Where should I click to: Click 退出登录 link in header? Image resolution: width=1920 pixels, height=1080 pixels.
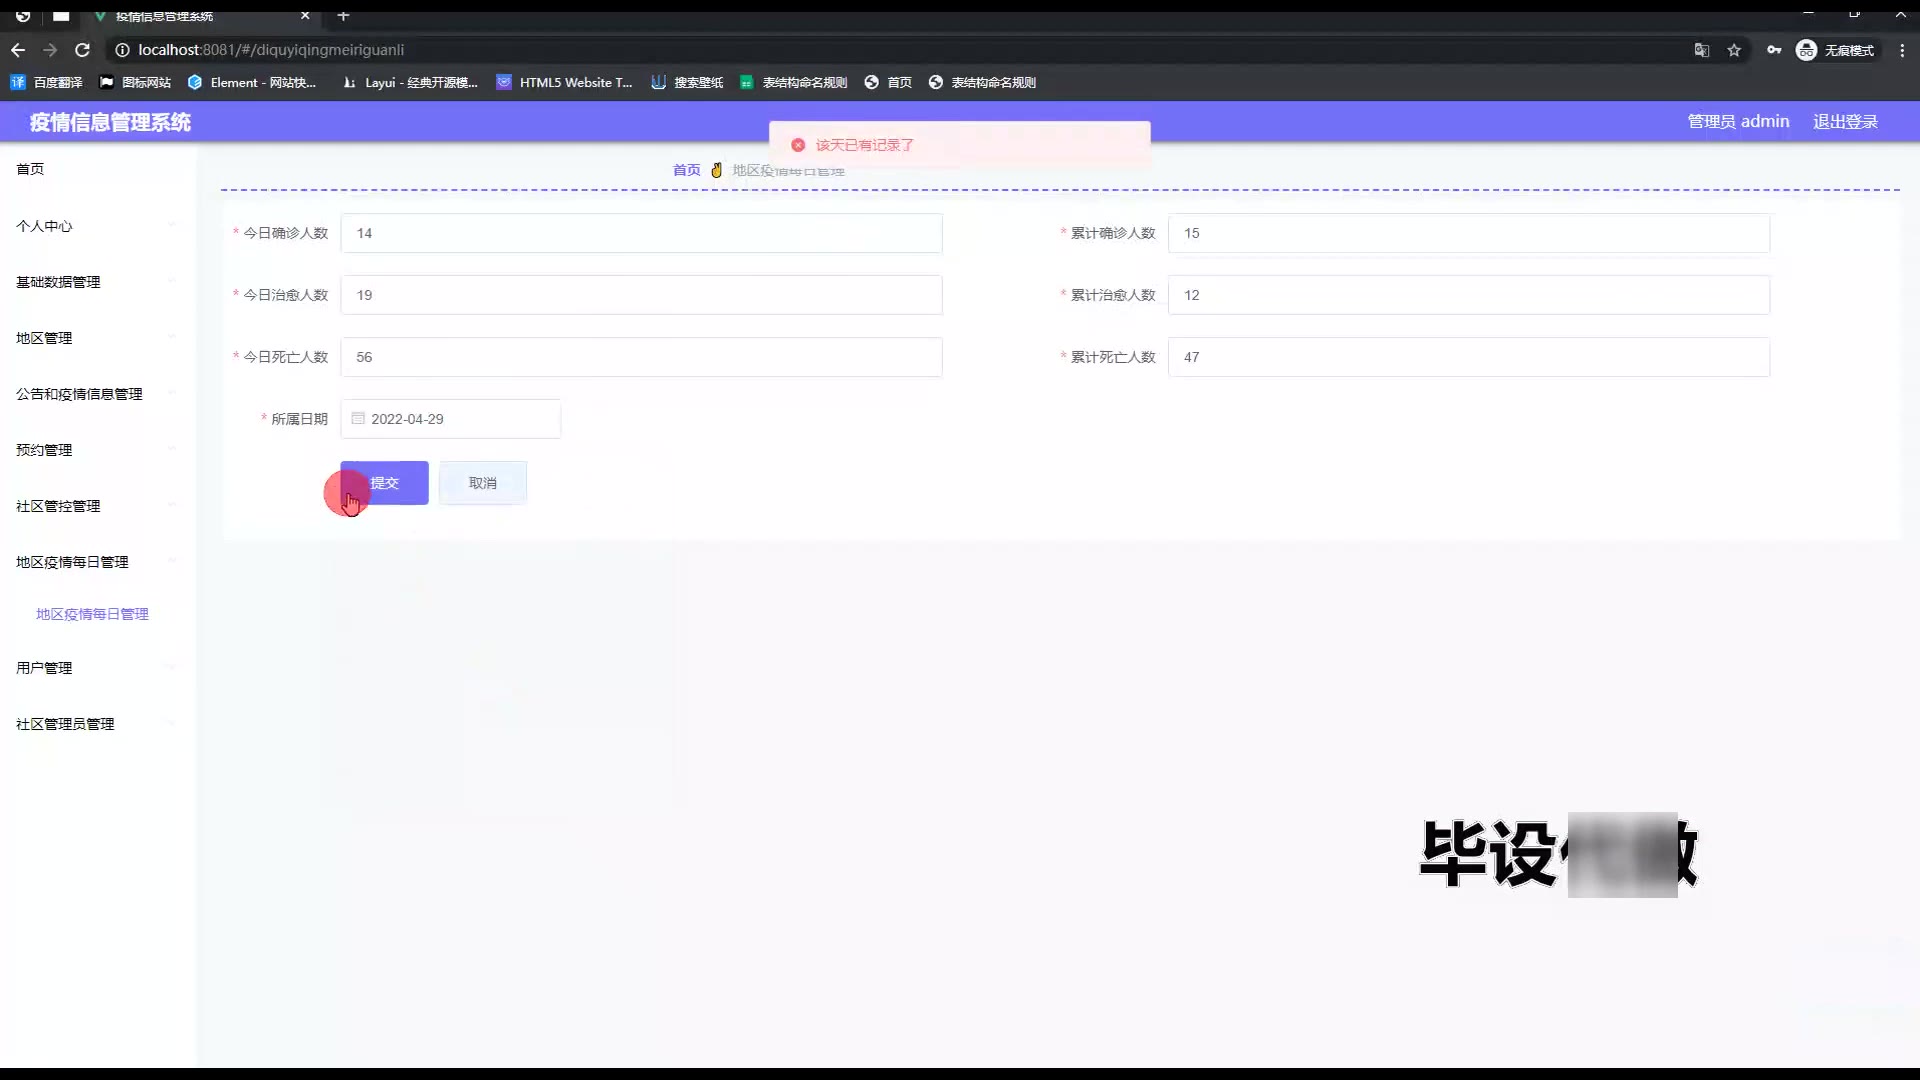[1845, 122]
